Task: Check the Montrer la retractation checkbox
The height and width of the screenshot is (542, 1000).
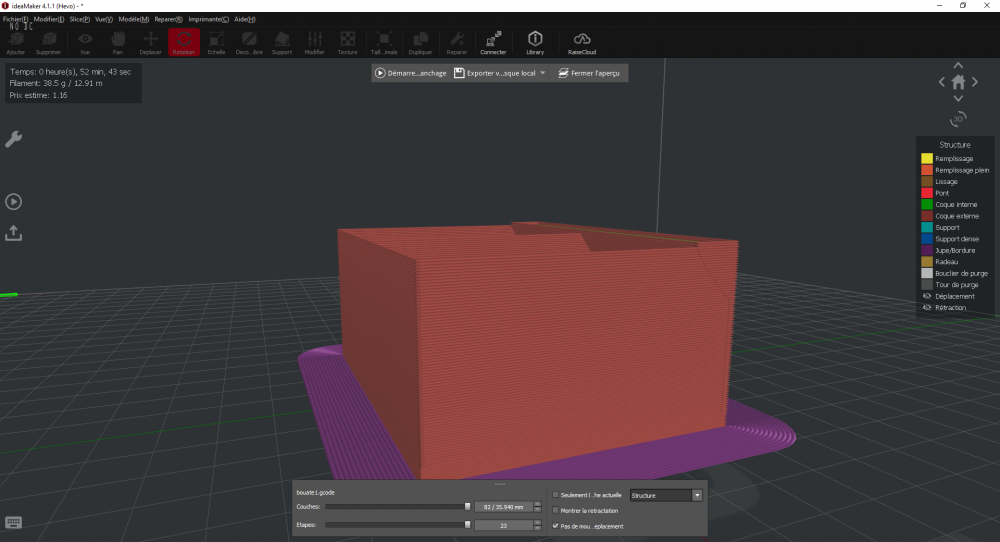Action: point(555,510)
